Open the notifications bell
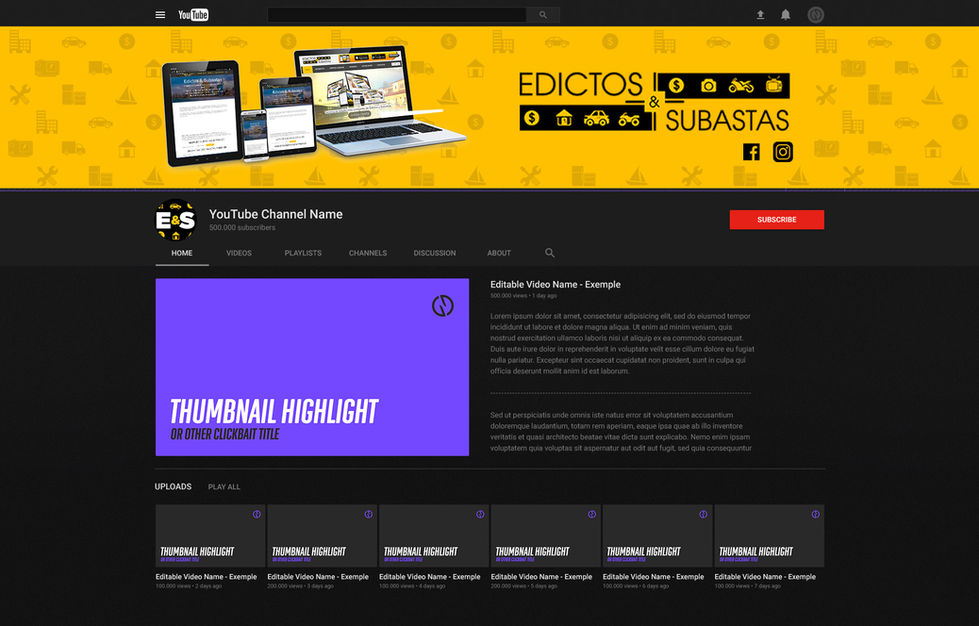This screenshot has height=626, width=979. coord(785,14)
